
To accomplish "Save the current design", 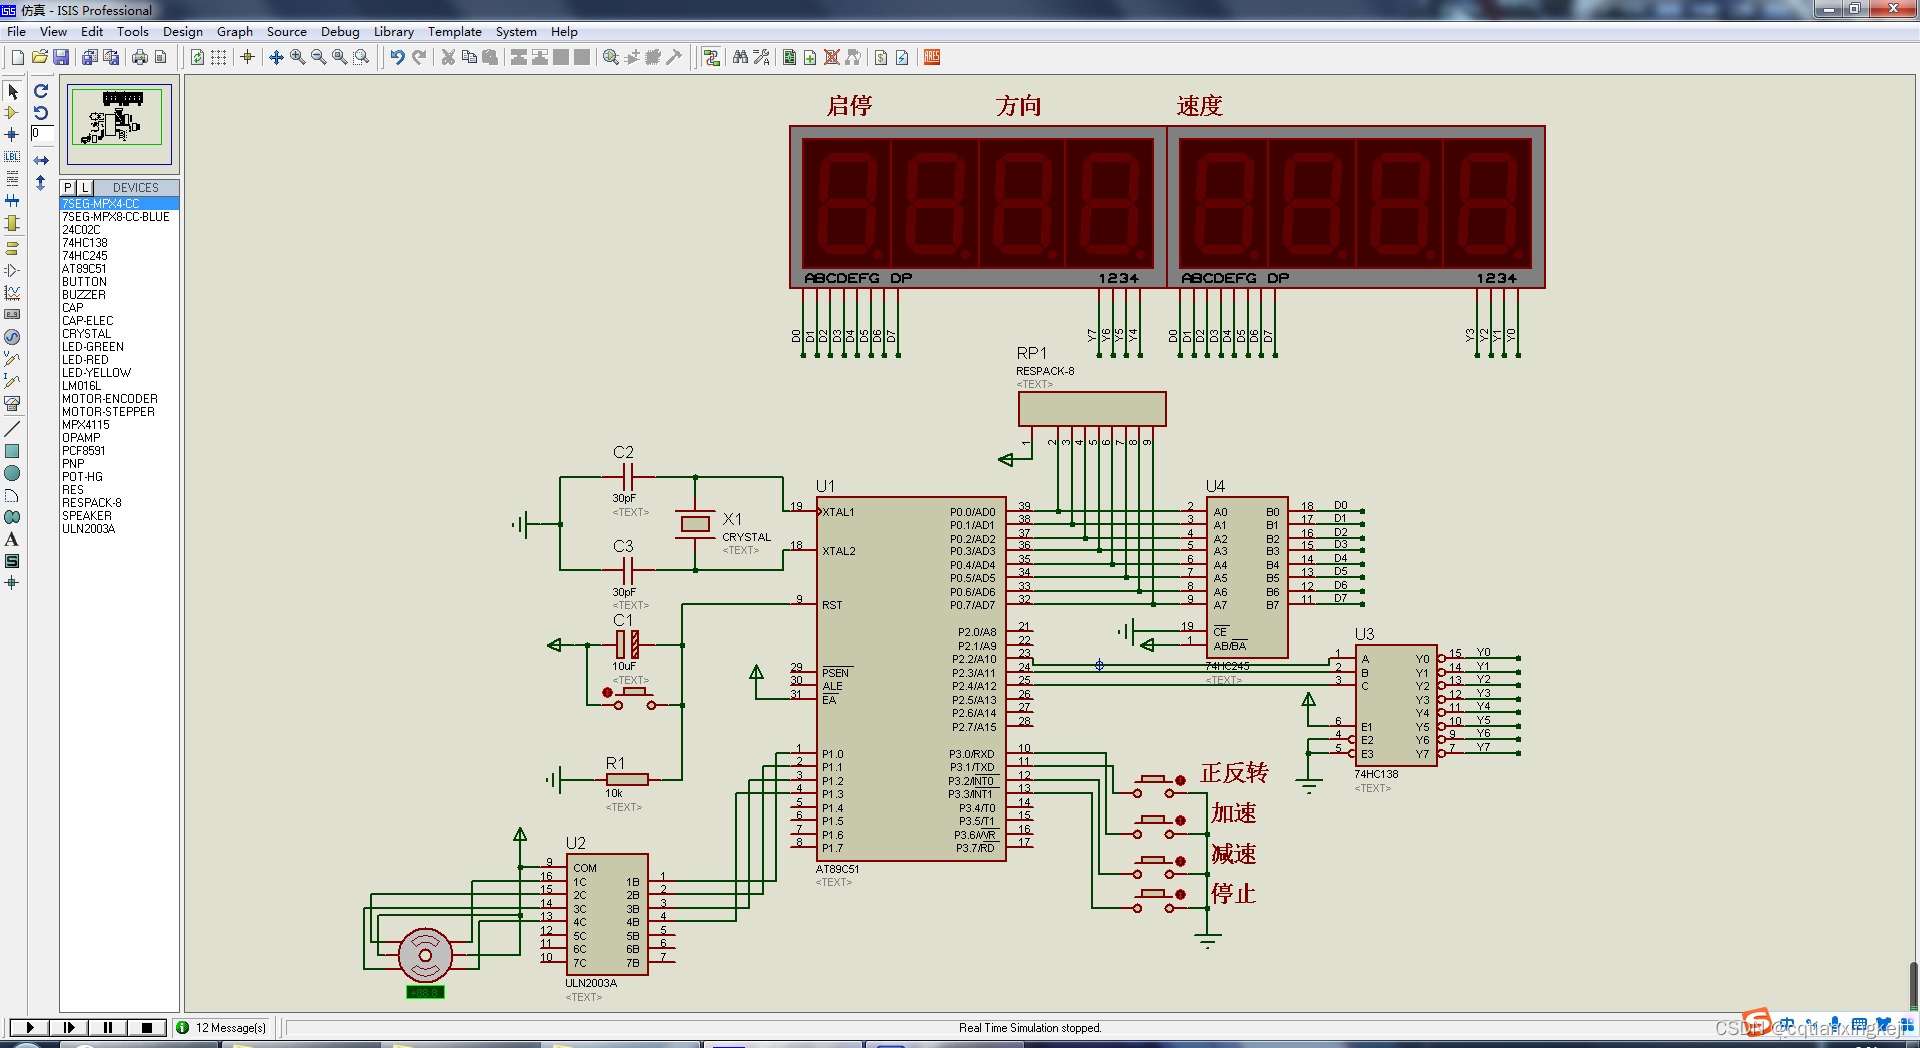I will click(x=61, y=57).
